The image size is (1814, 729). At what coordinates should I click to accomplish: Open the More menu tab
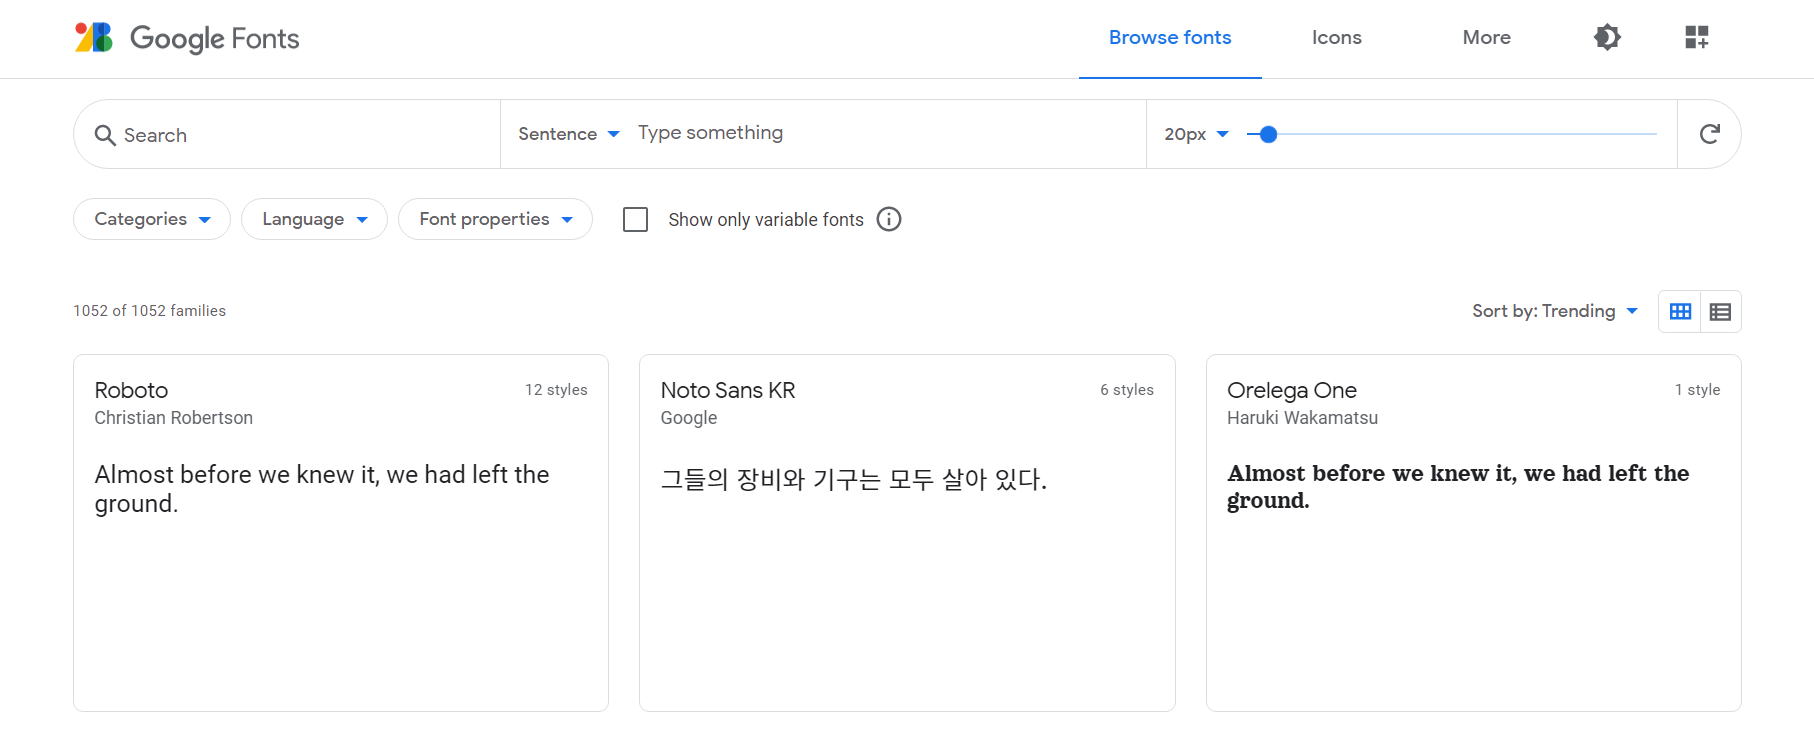[x=1487, y=38]
